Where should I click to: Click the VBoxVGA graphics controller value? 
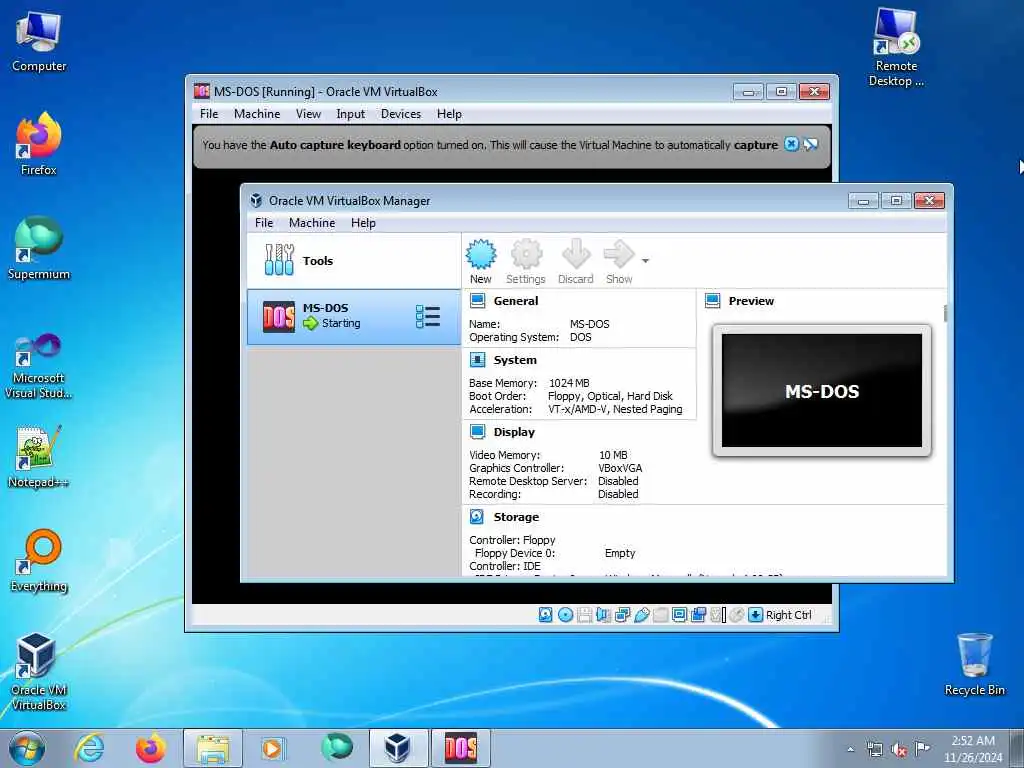620,468
